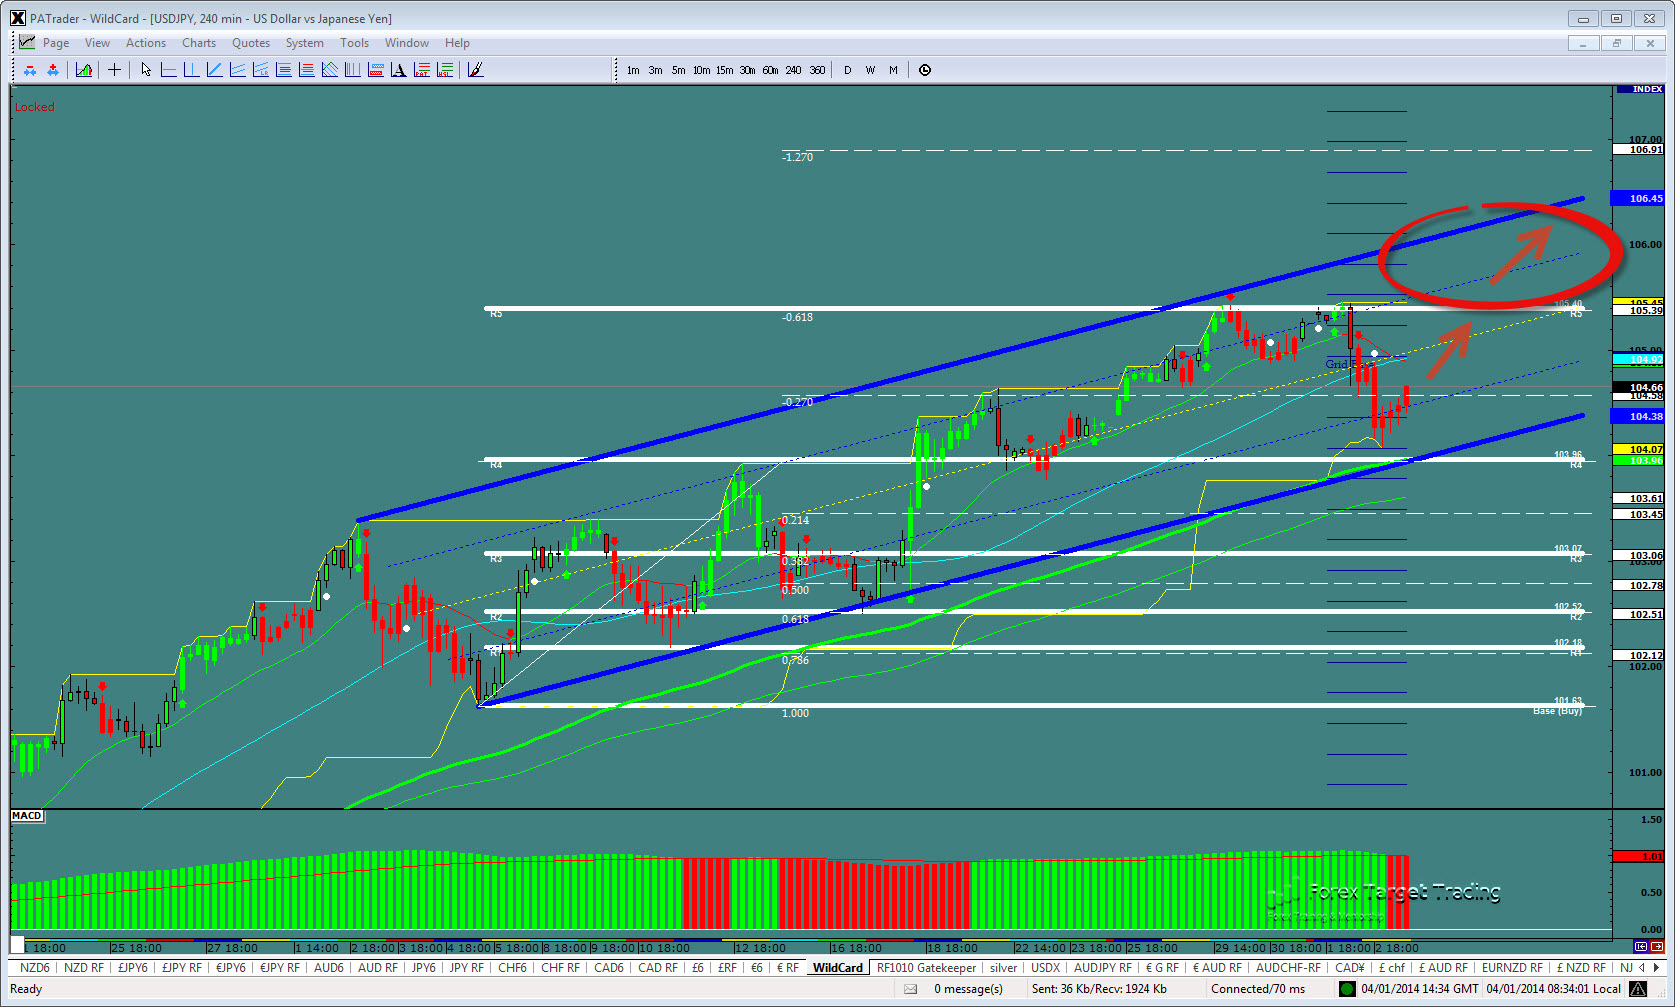Click the envelope messages icon in status bar
This screenshot has width=1675, height=1007.
[x=911, y=989]
